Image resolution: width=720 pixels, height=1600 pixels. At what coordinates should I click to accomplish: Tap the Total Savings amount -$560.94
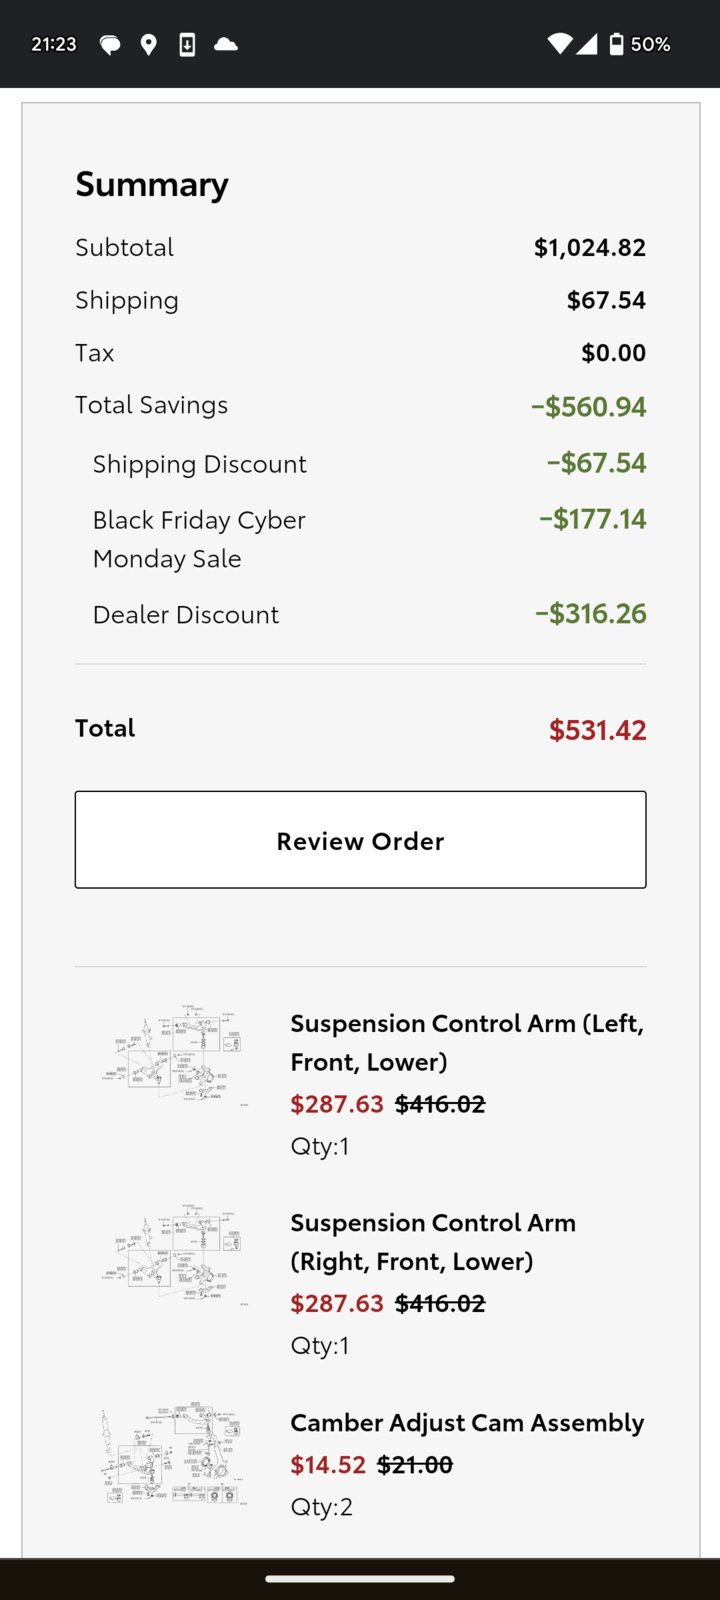point(588,406)
